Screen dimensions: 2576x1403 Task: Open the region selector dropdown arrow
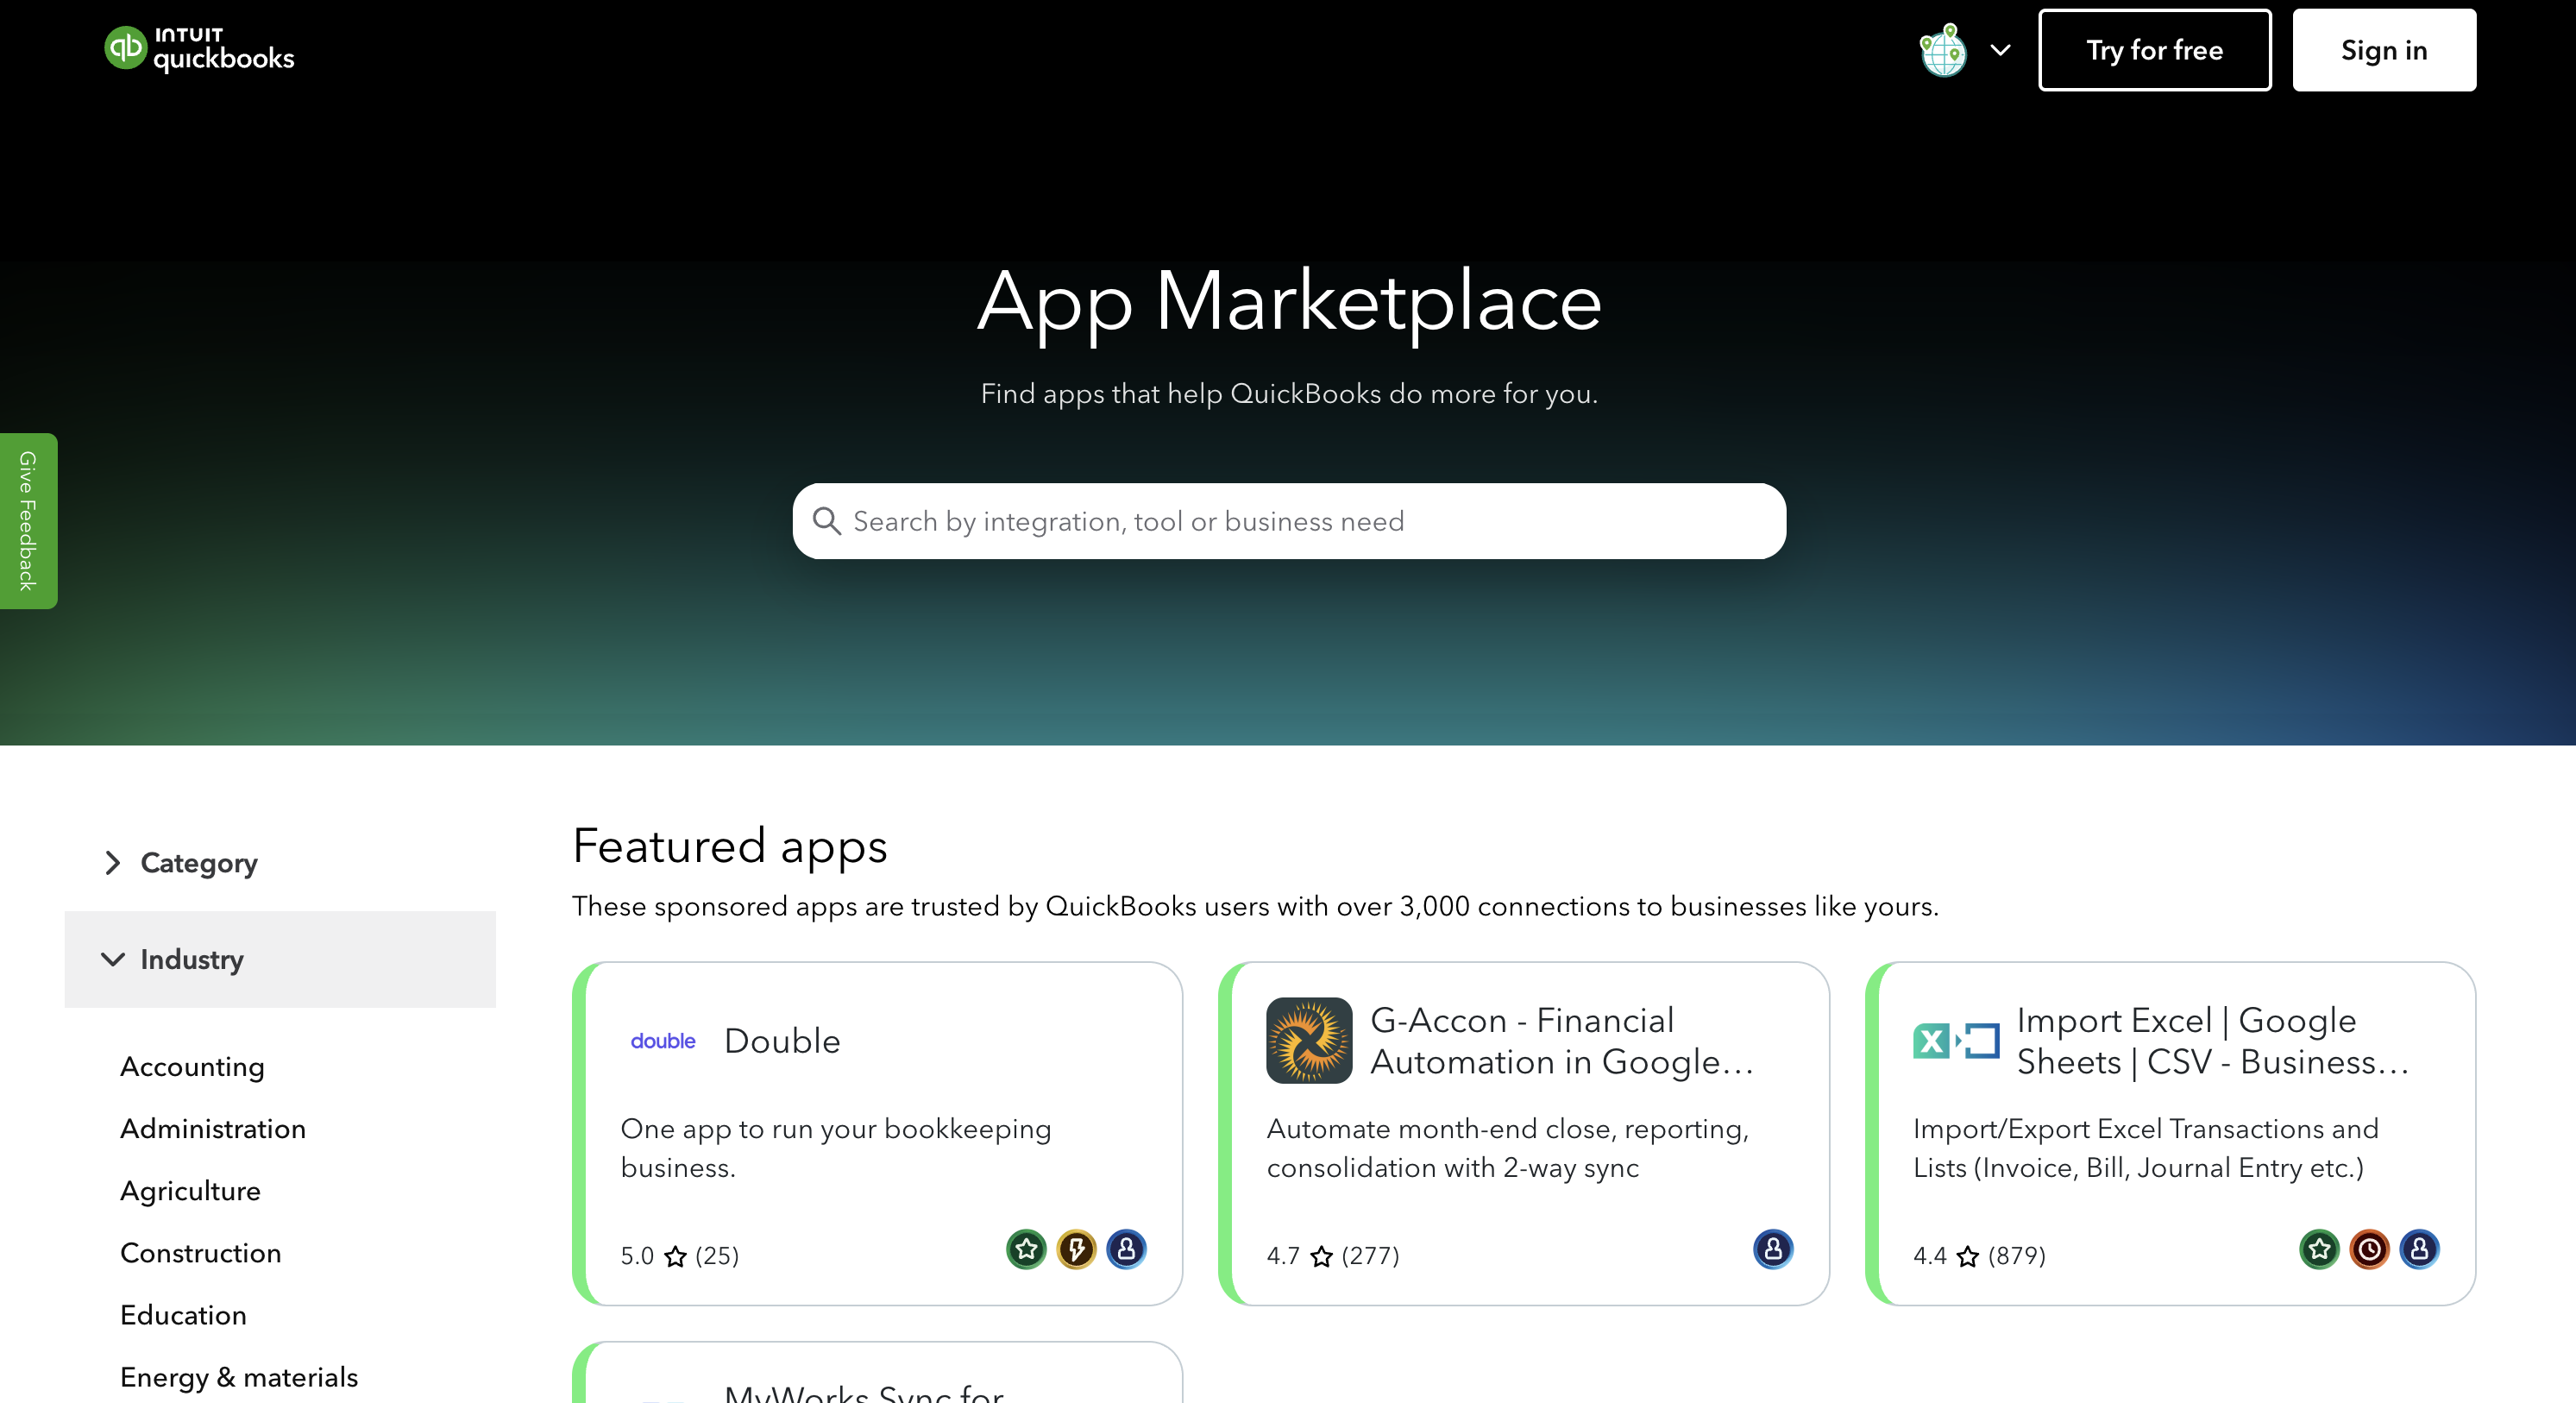[x=2000, y=50]
